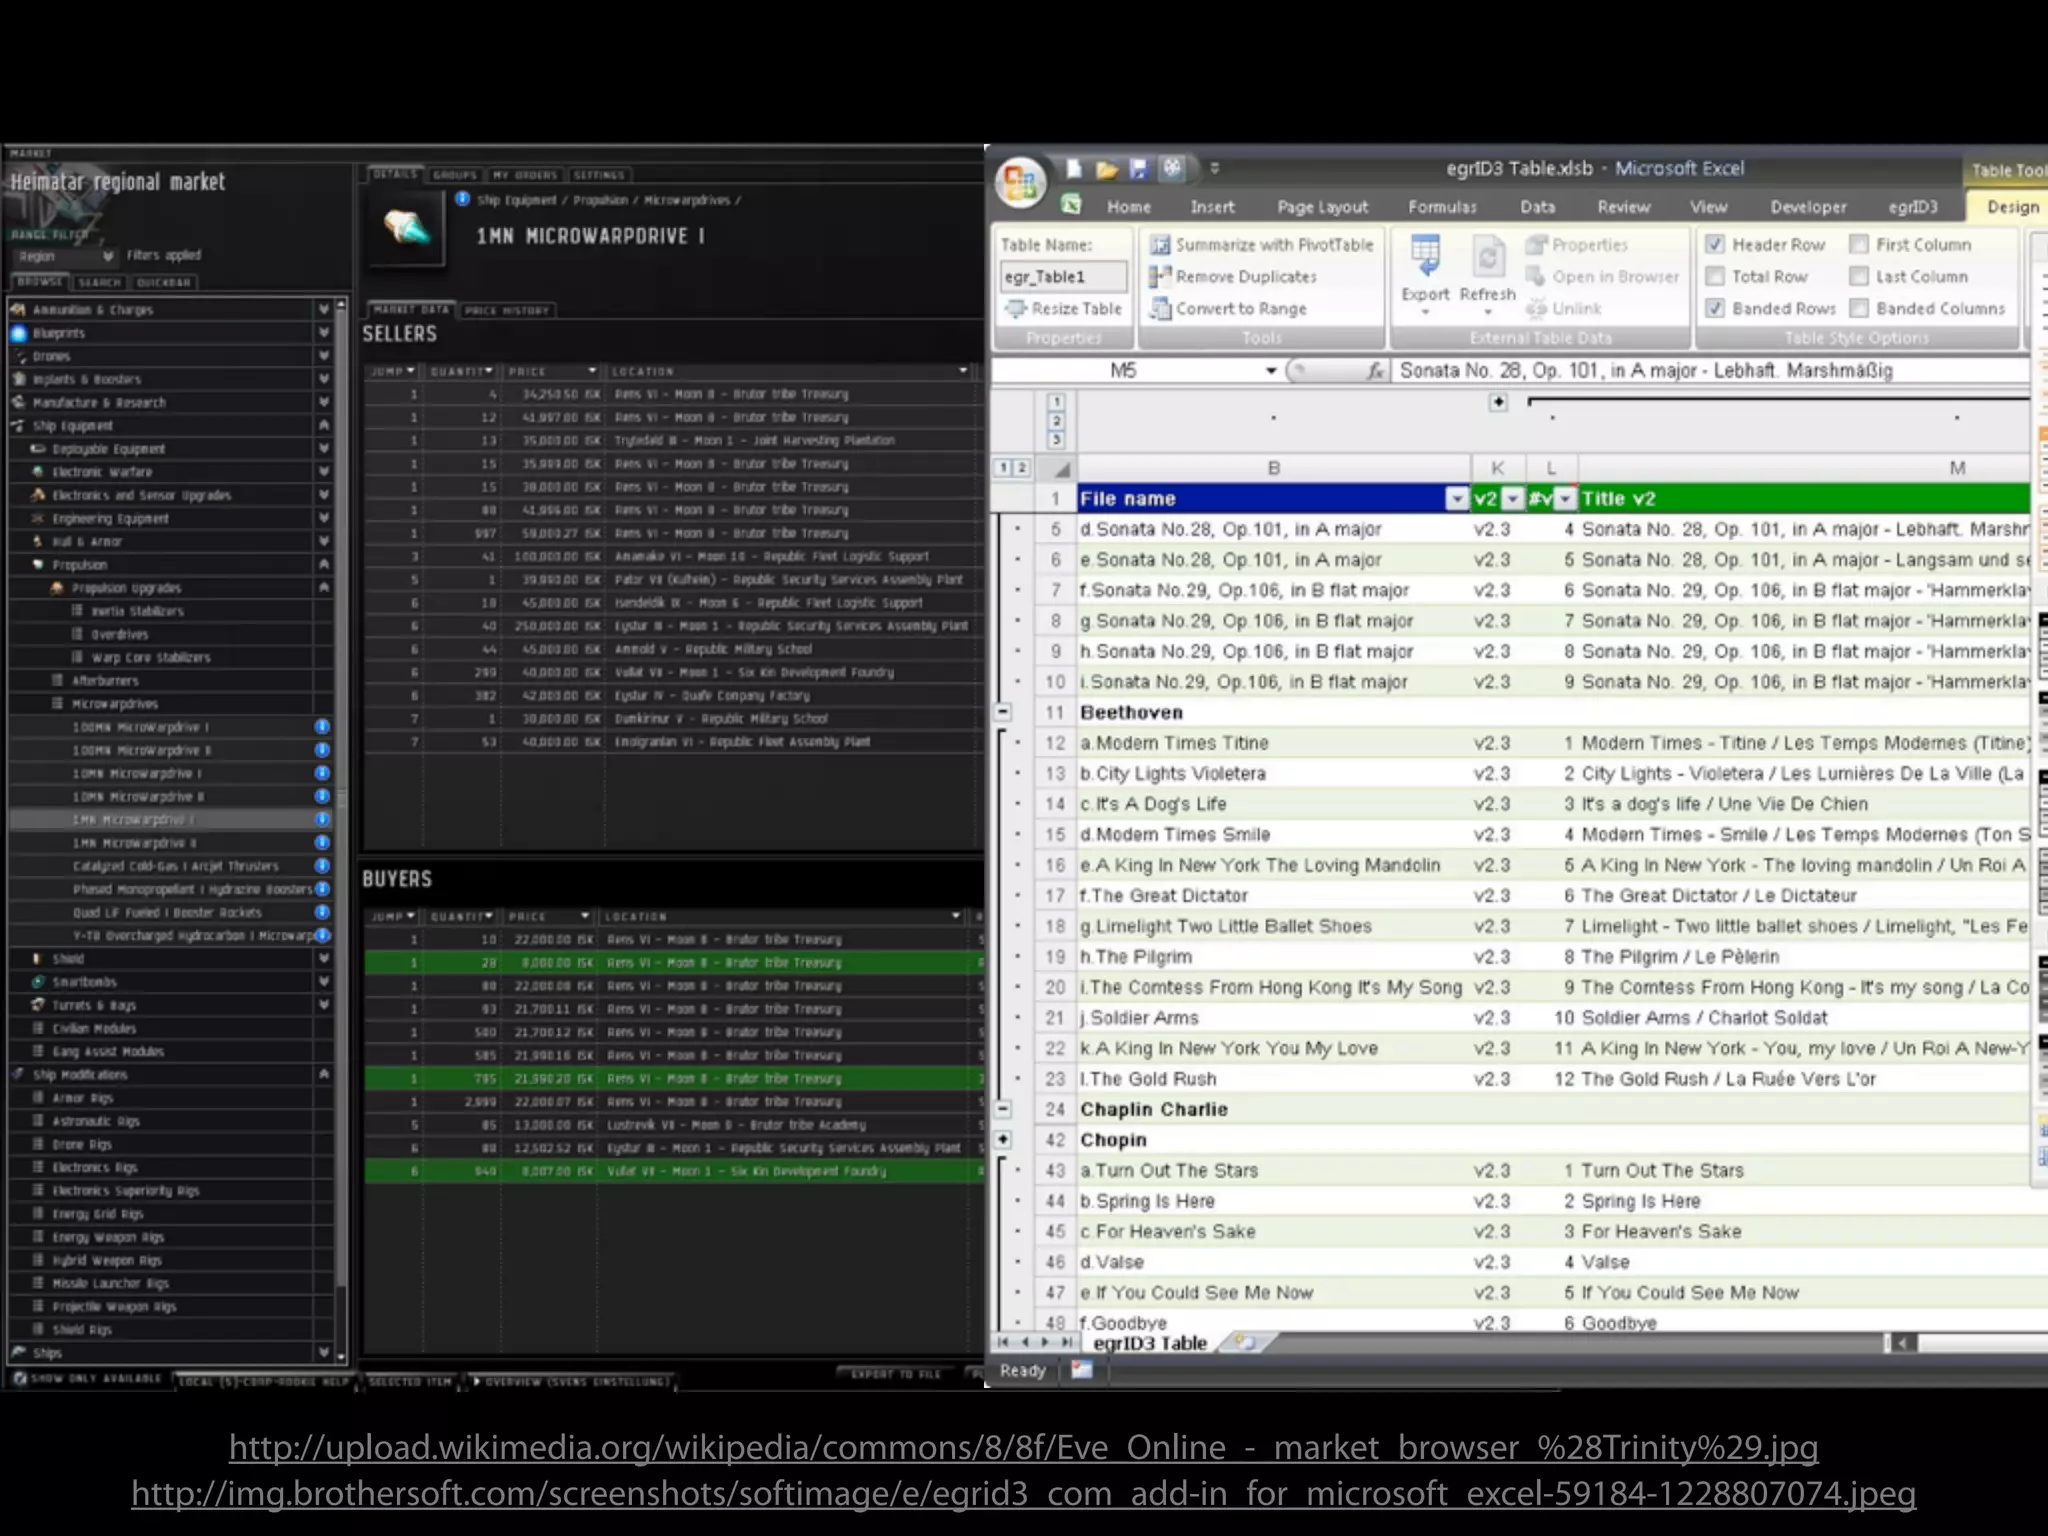The height and width of the screenshot is (1536, 2048).
Task: Click the macro record icon in Excel status bar
Action: click(1082, 1370)
